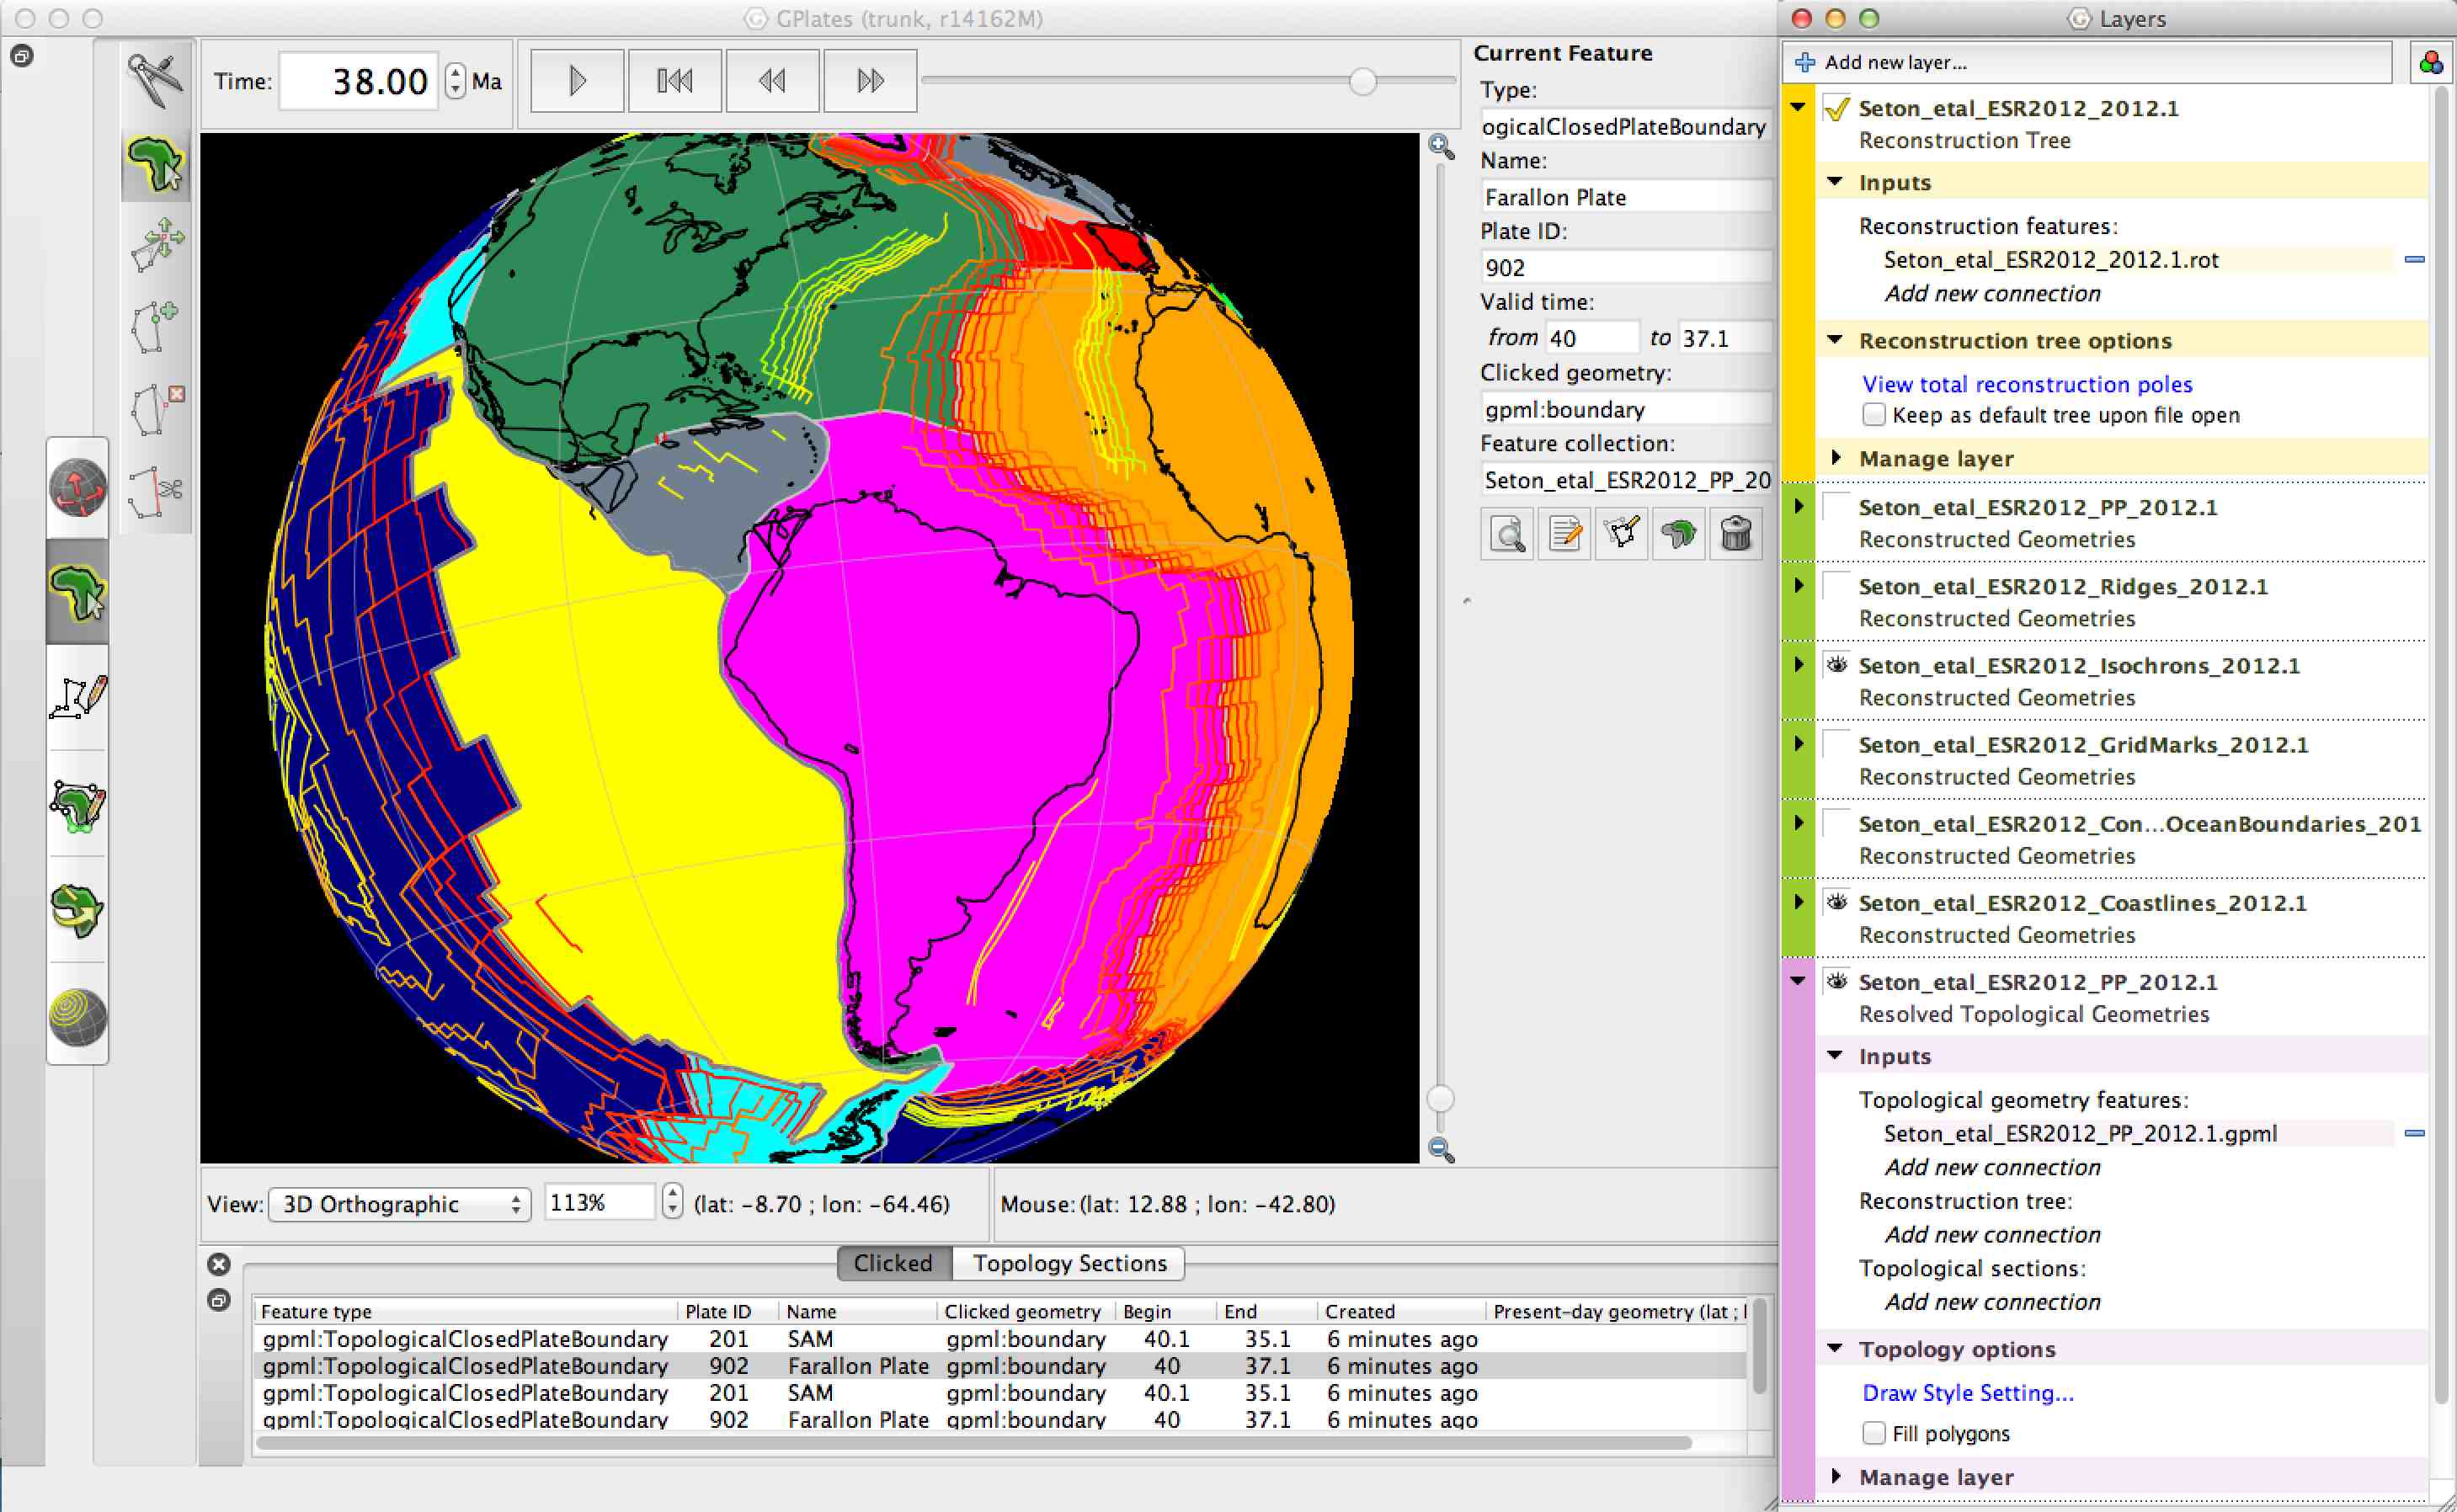Enable the Fill polygons checkbox

click(1874, 1433)
